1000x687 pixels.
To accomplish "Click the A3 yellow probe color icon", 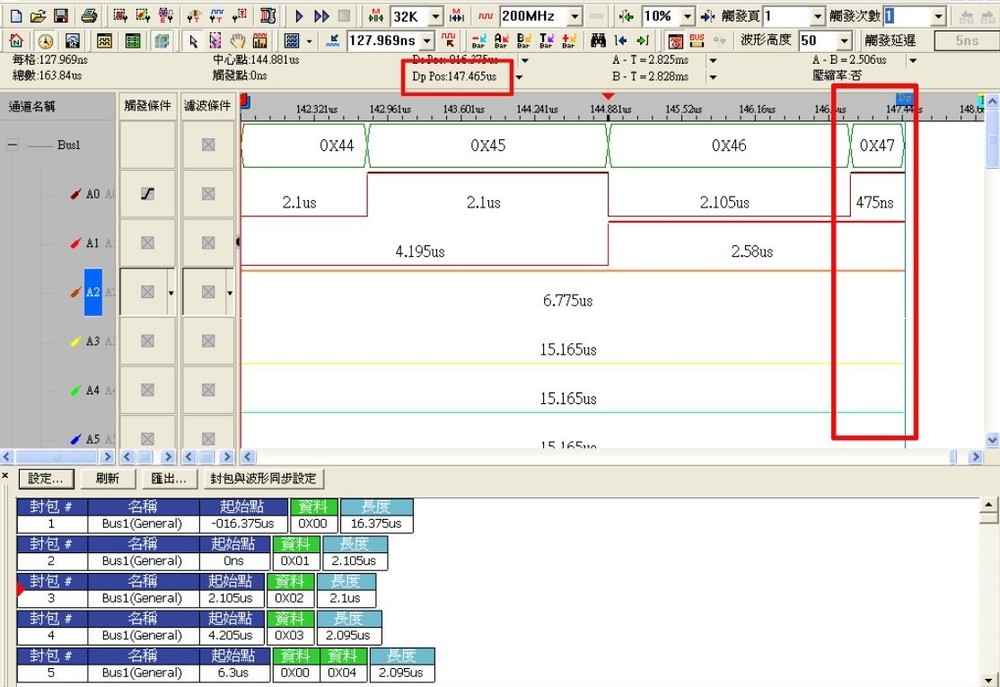I will [x=76, y=341].
